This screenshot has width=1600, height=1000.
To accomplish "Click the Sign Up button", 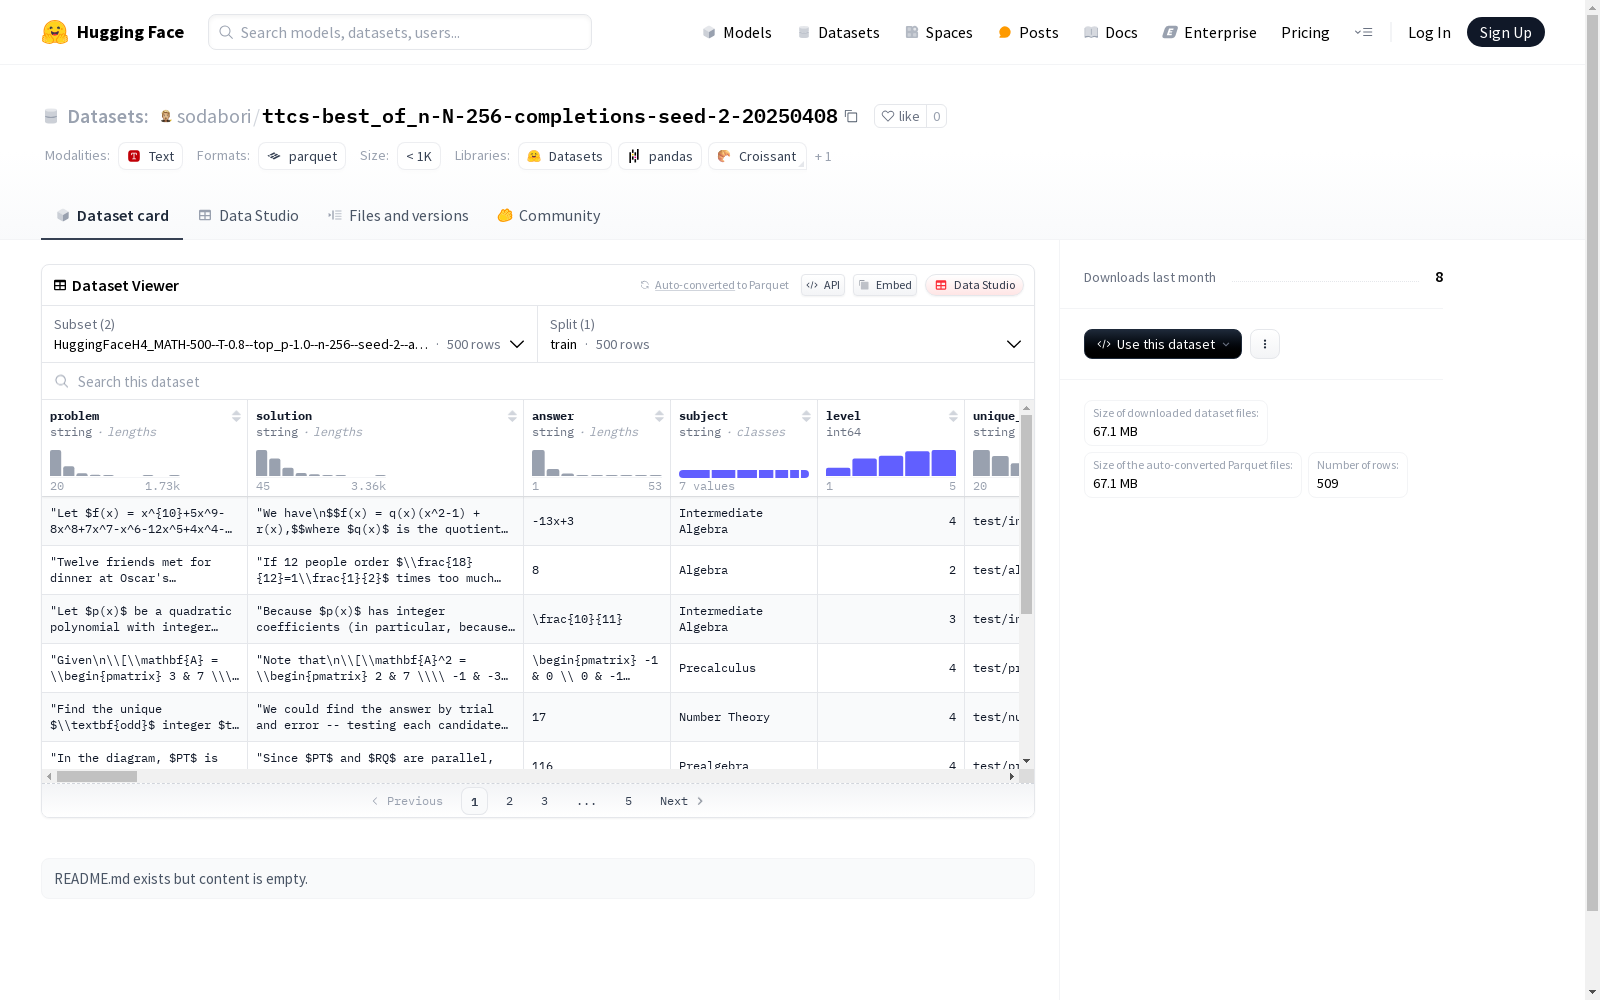I will tap(1505, 32).
